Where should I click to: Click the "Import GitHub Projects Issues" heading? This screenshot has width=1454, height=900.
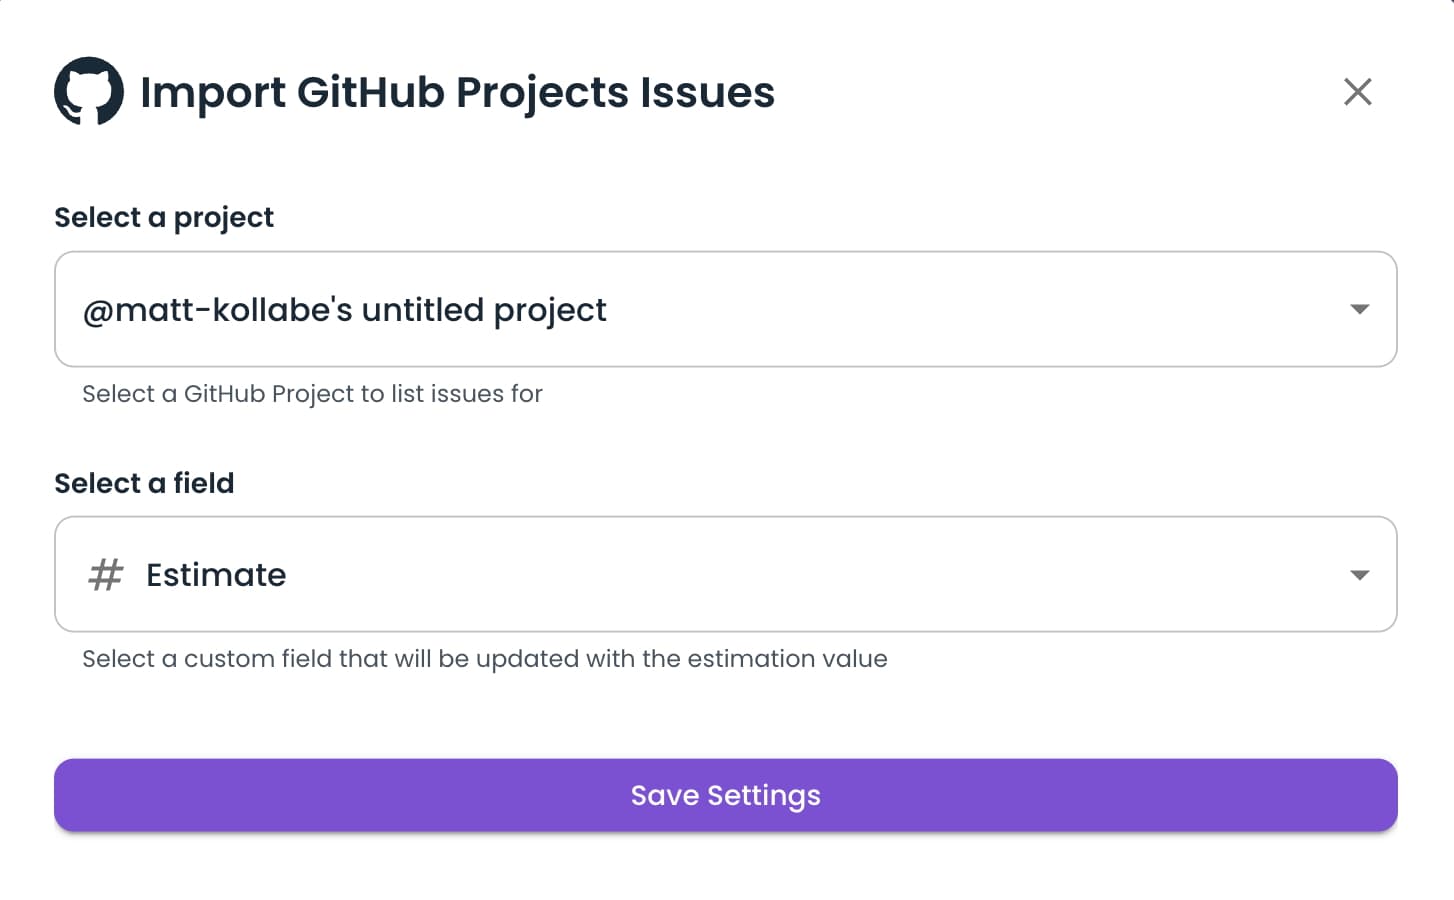(x=457, y=92)
